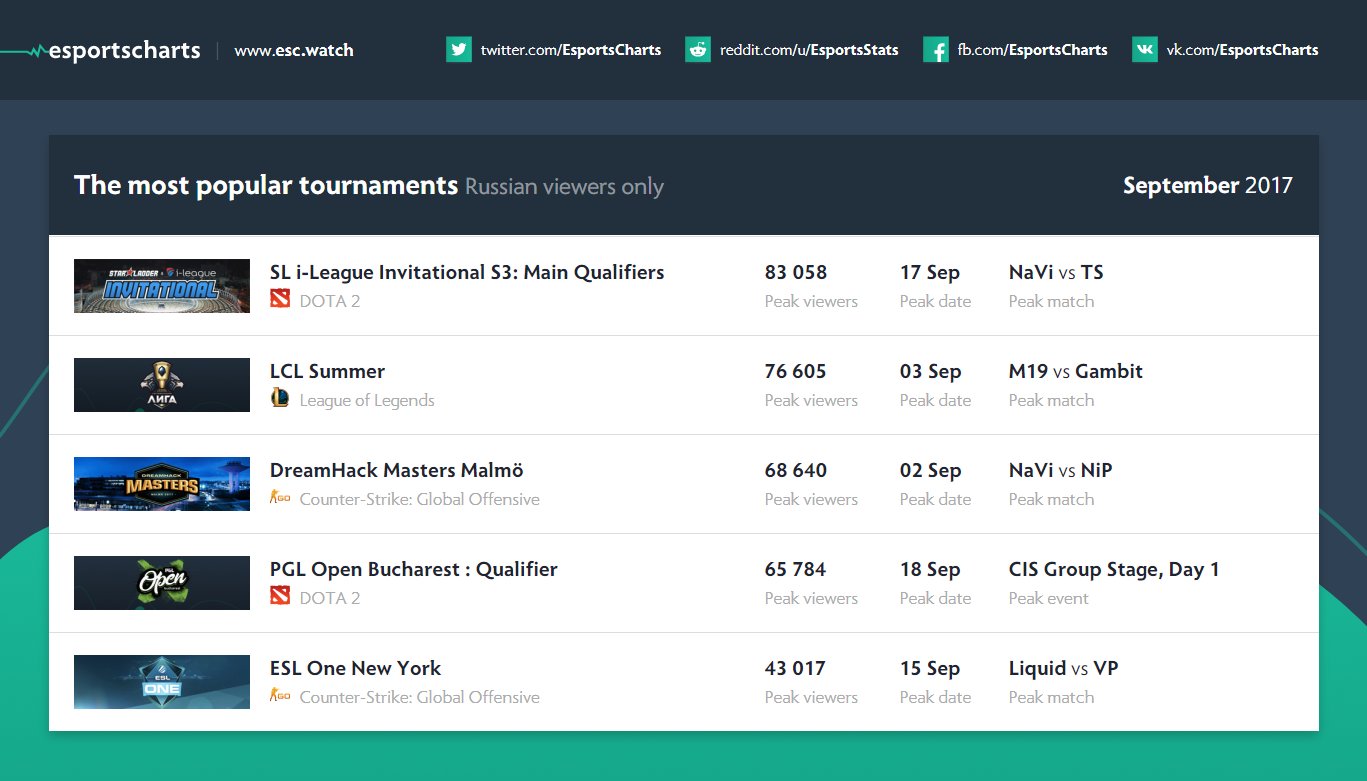Open fb.com/EsportsCharts link

tap(1033, 50)
